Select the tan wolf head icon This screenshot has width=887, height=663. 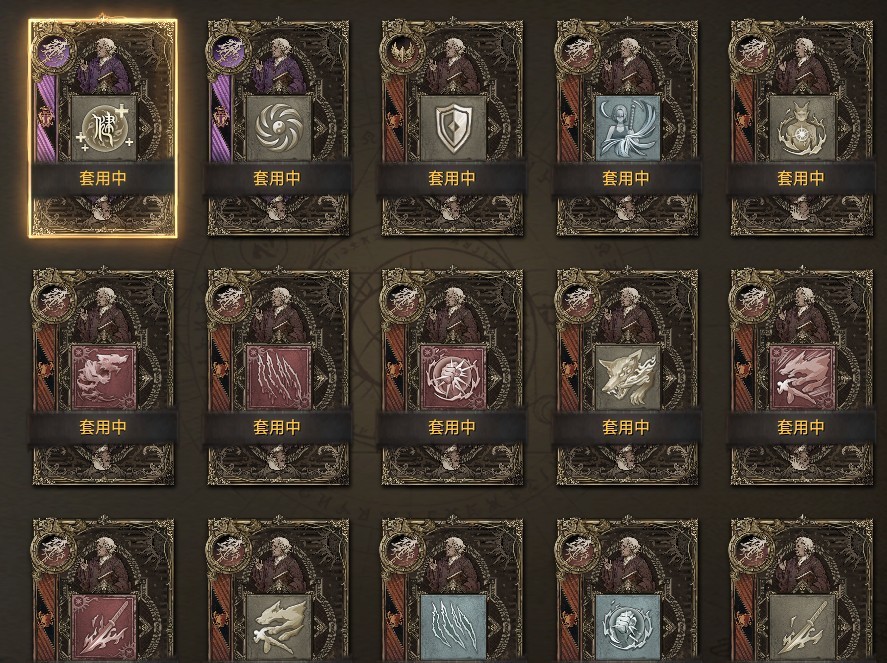[x=628, y=377]
